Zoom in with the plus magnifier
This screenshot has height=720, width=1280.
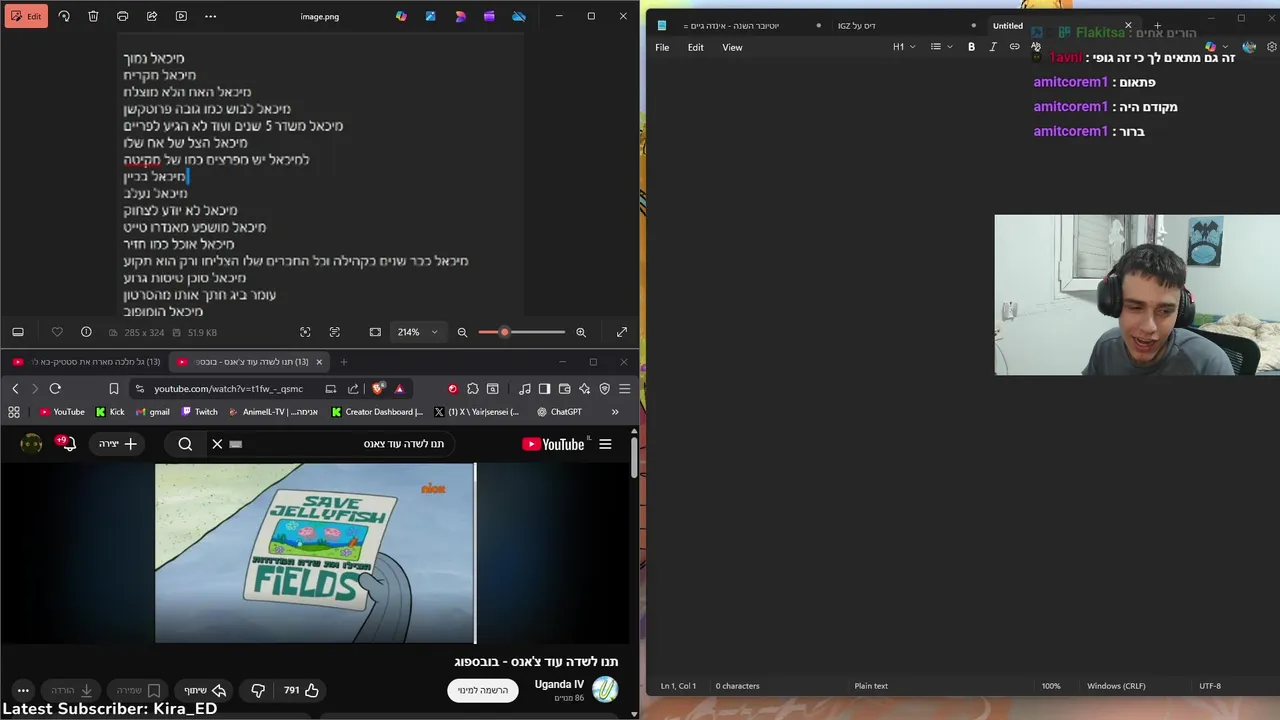tap(581, 332)
